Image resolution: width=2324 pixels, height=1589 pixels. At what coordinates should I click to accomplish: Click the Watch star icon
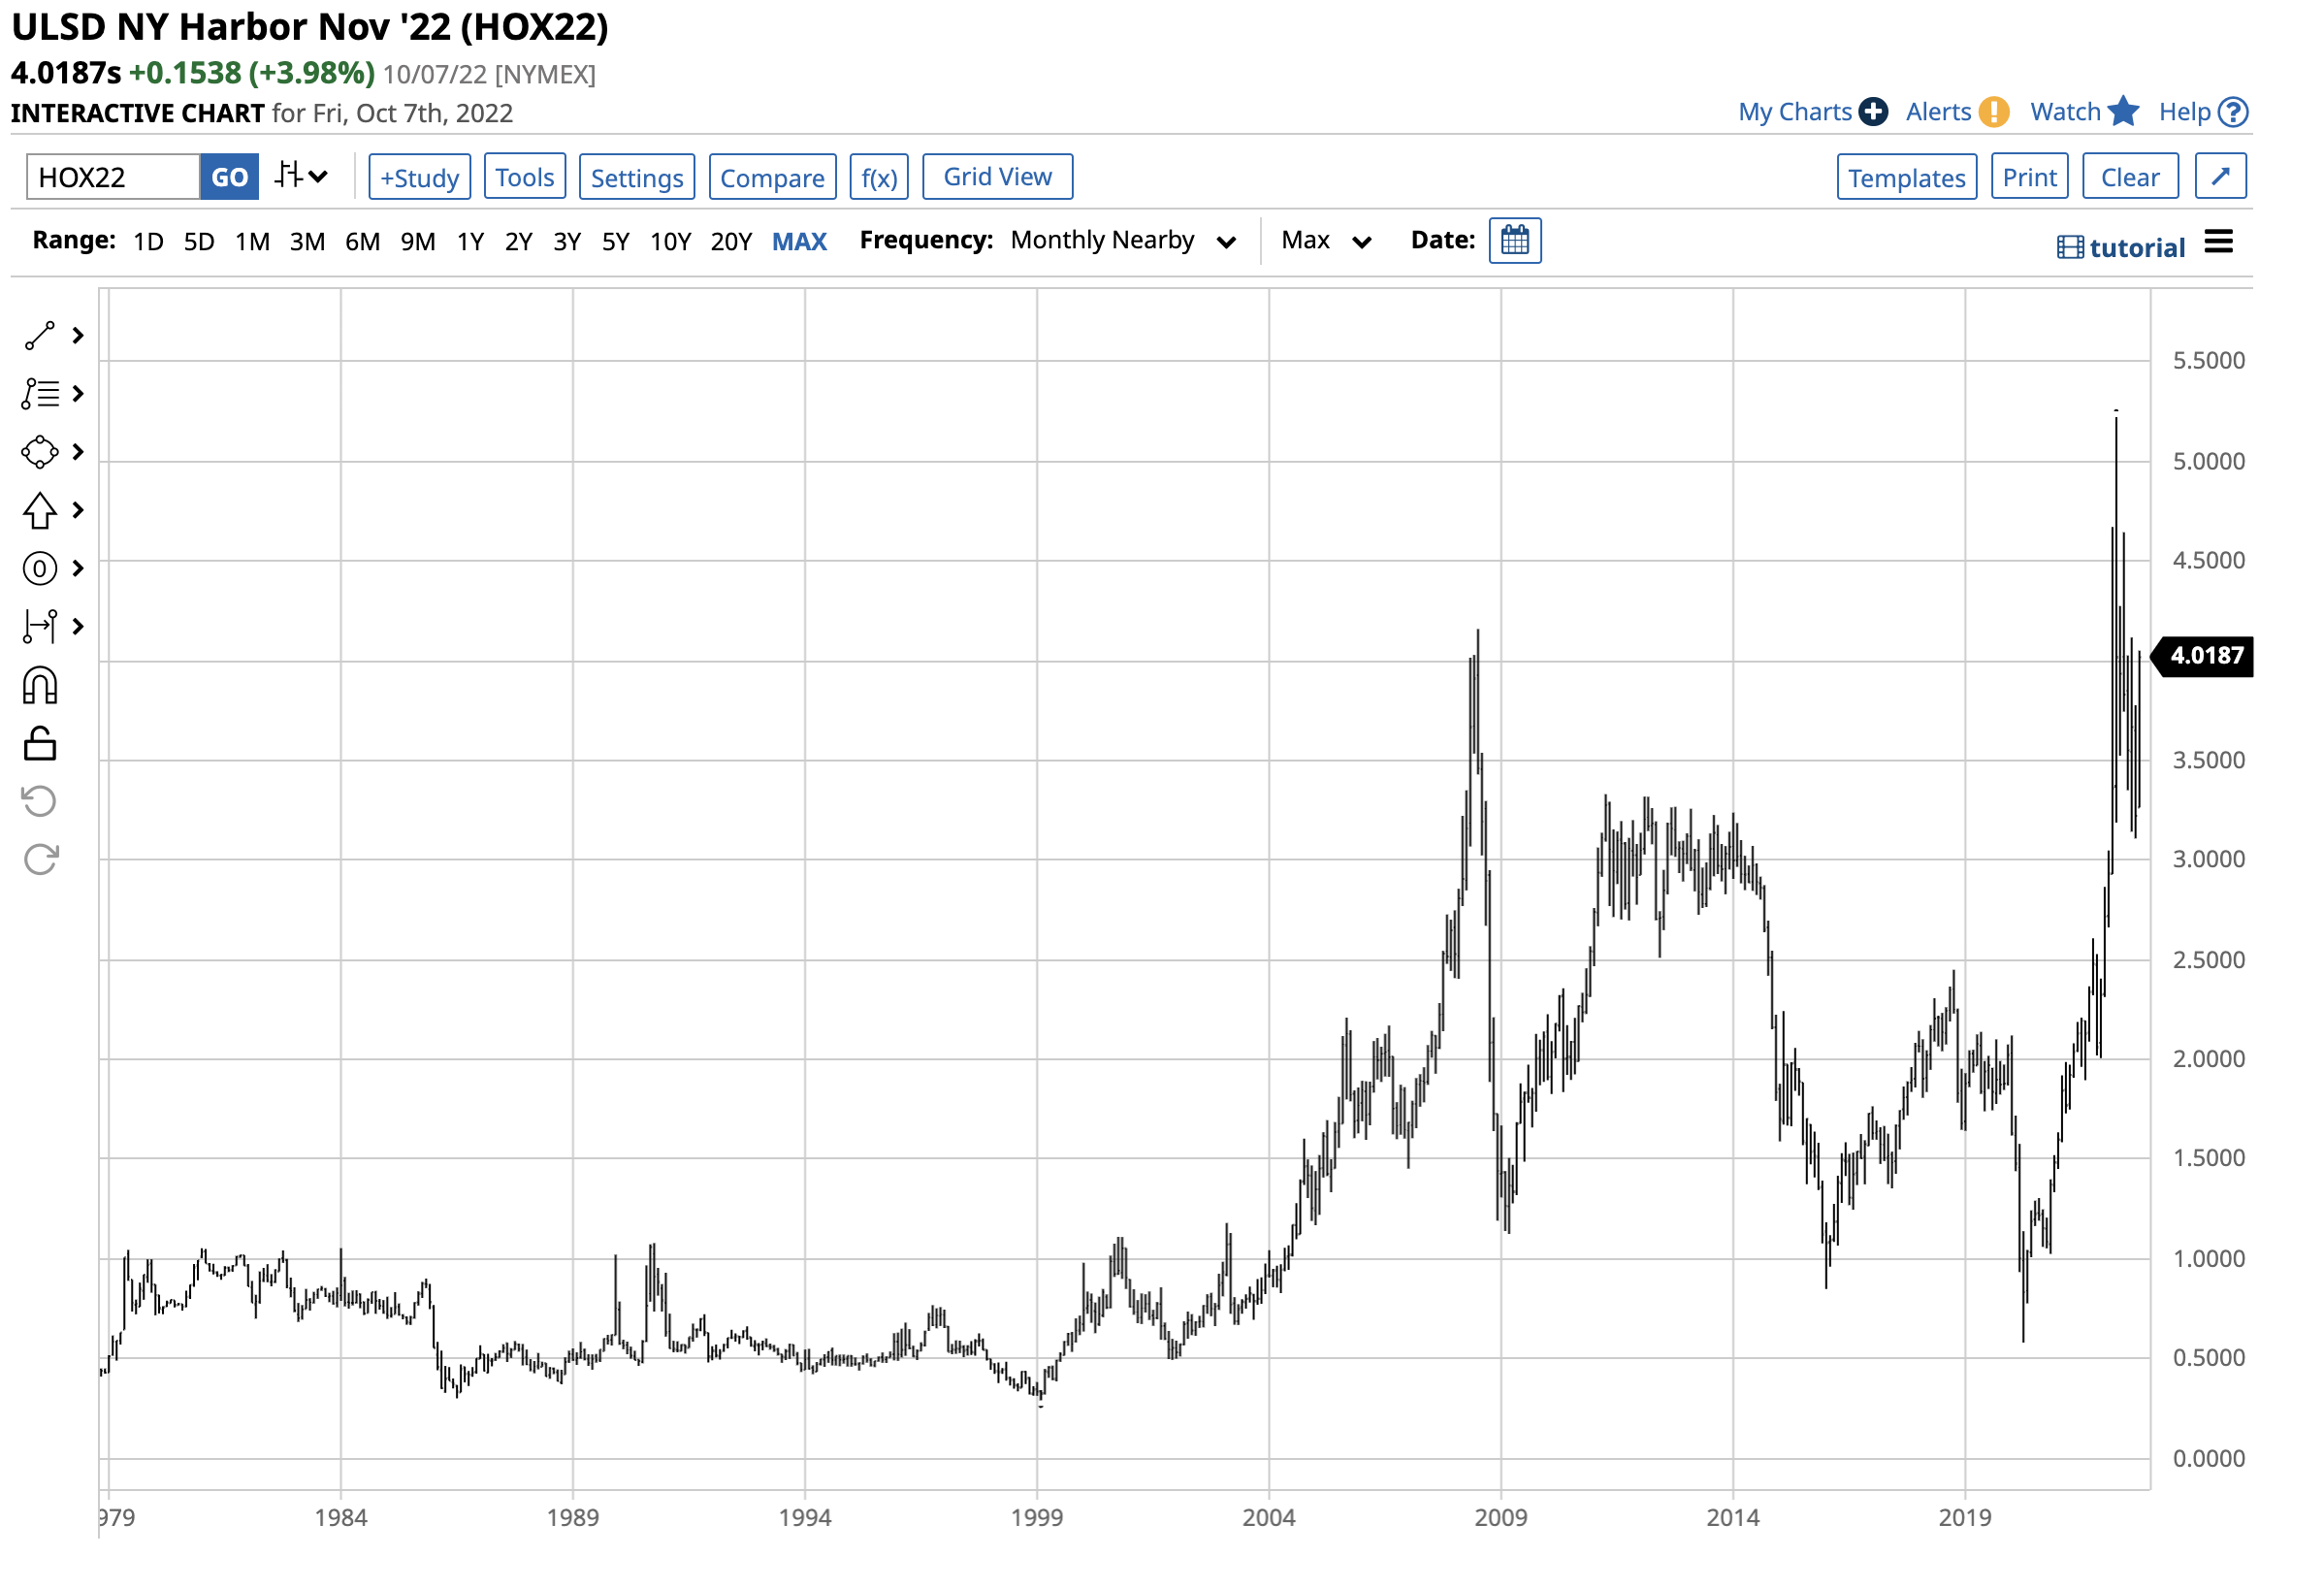(x=2122, y=112)
